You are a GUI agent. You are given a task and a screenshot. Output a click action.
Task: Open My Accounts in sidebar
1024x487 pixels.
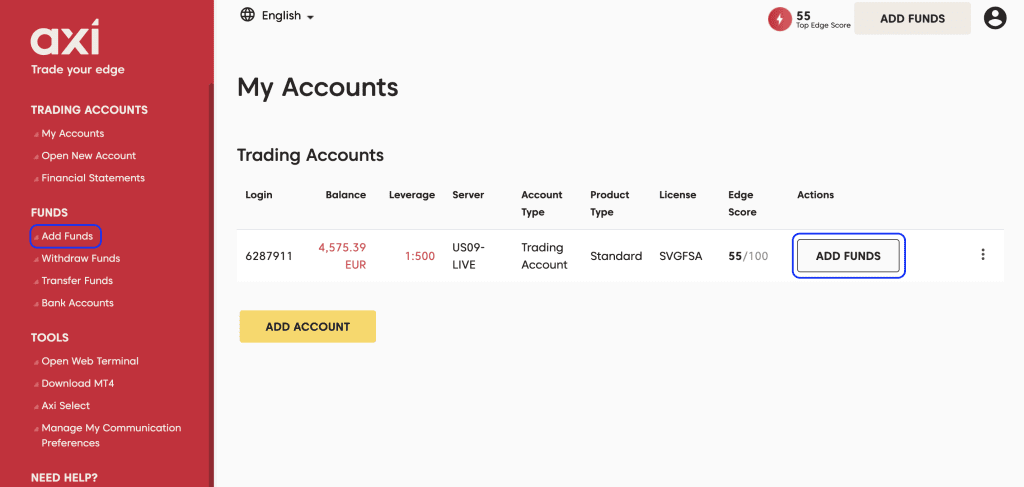coord(72,134)
